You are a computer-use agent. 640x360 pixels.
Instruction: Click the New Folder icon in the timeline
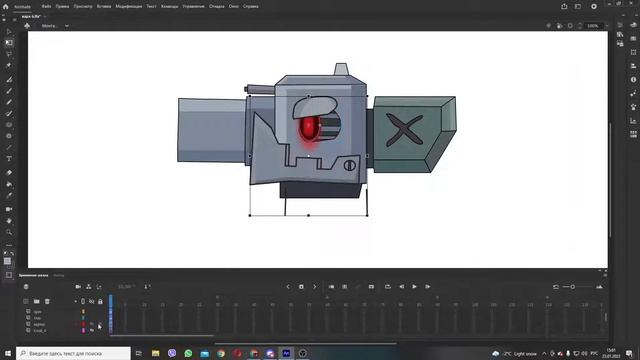click(x=36, y=301)
